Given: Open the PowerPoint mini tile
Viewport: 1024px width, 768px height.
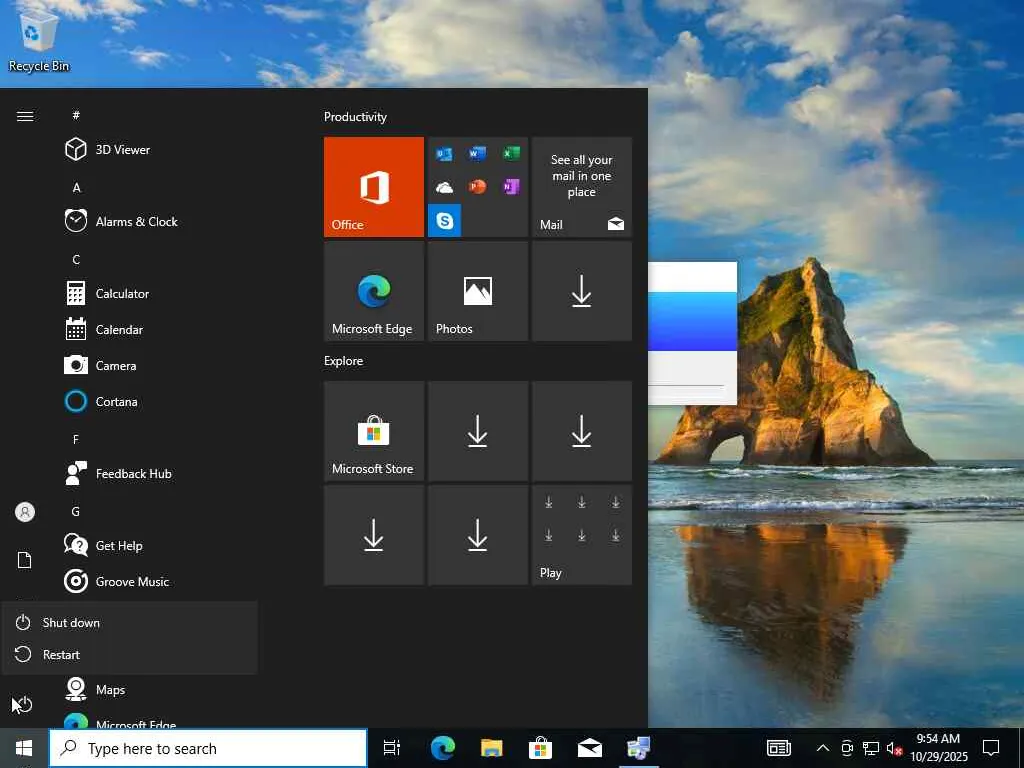Looking at the screenshot, I should [x=477, y=187].
